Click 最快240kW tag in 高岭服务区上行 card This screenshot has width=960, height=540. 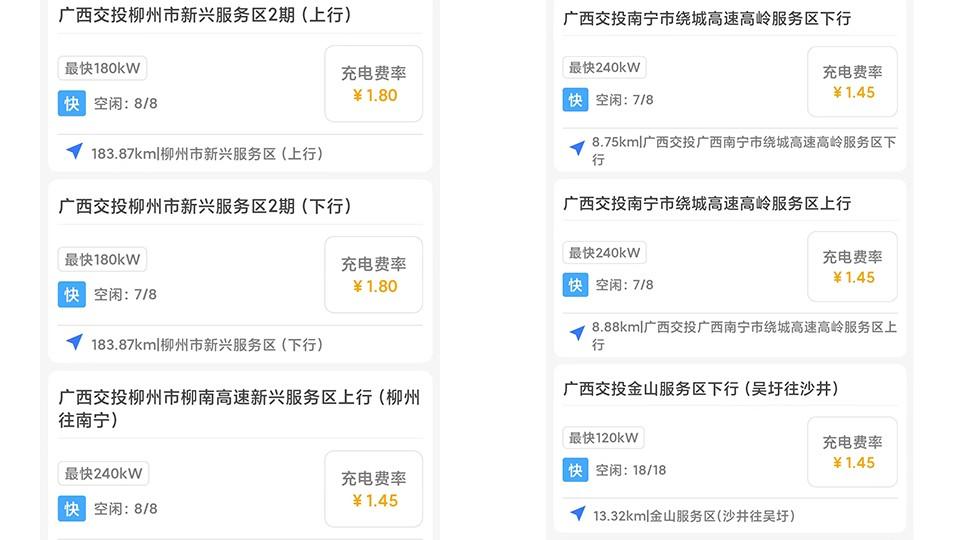click(x=604, y=253)
